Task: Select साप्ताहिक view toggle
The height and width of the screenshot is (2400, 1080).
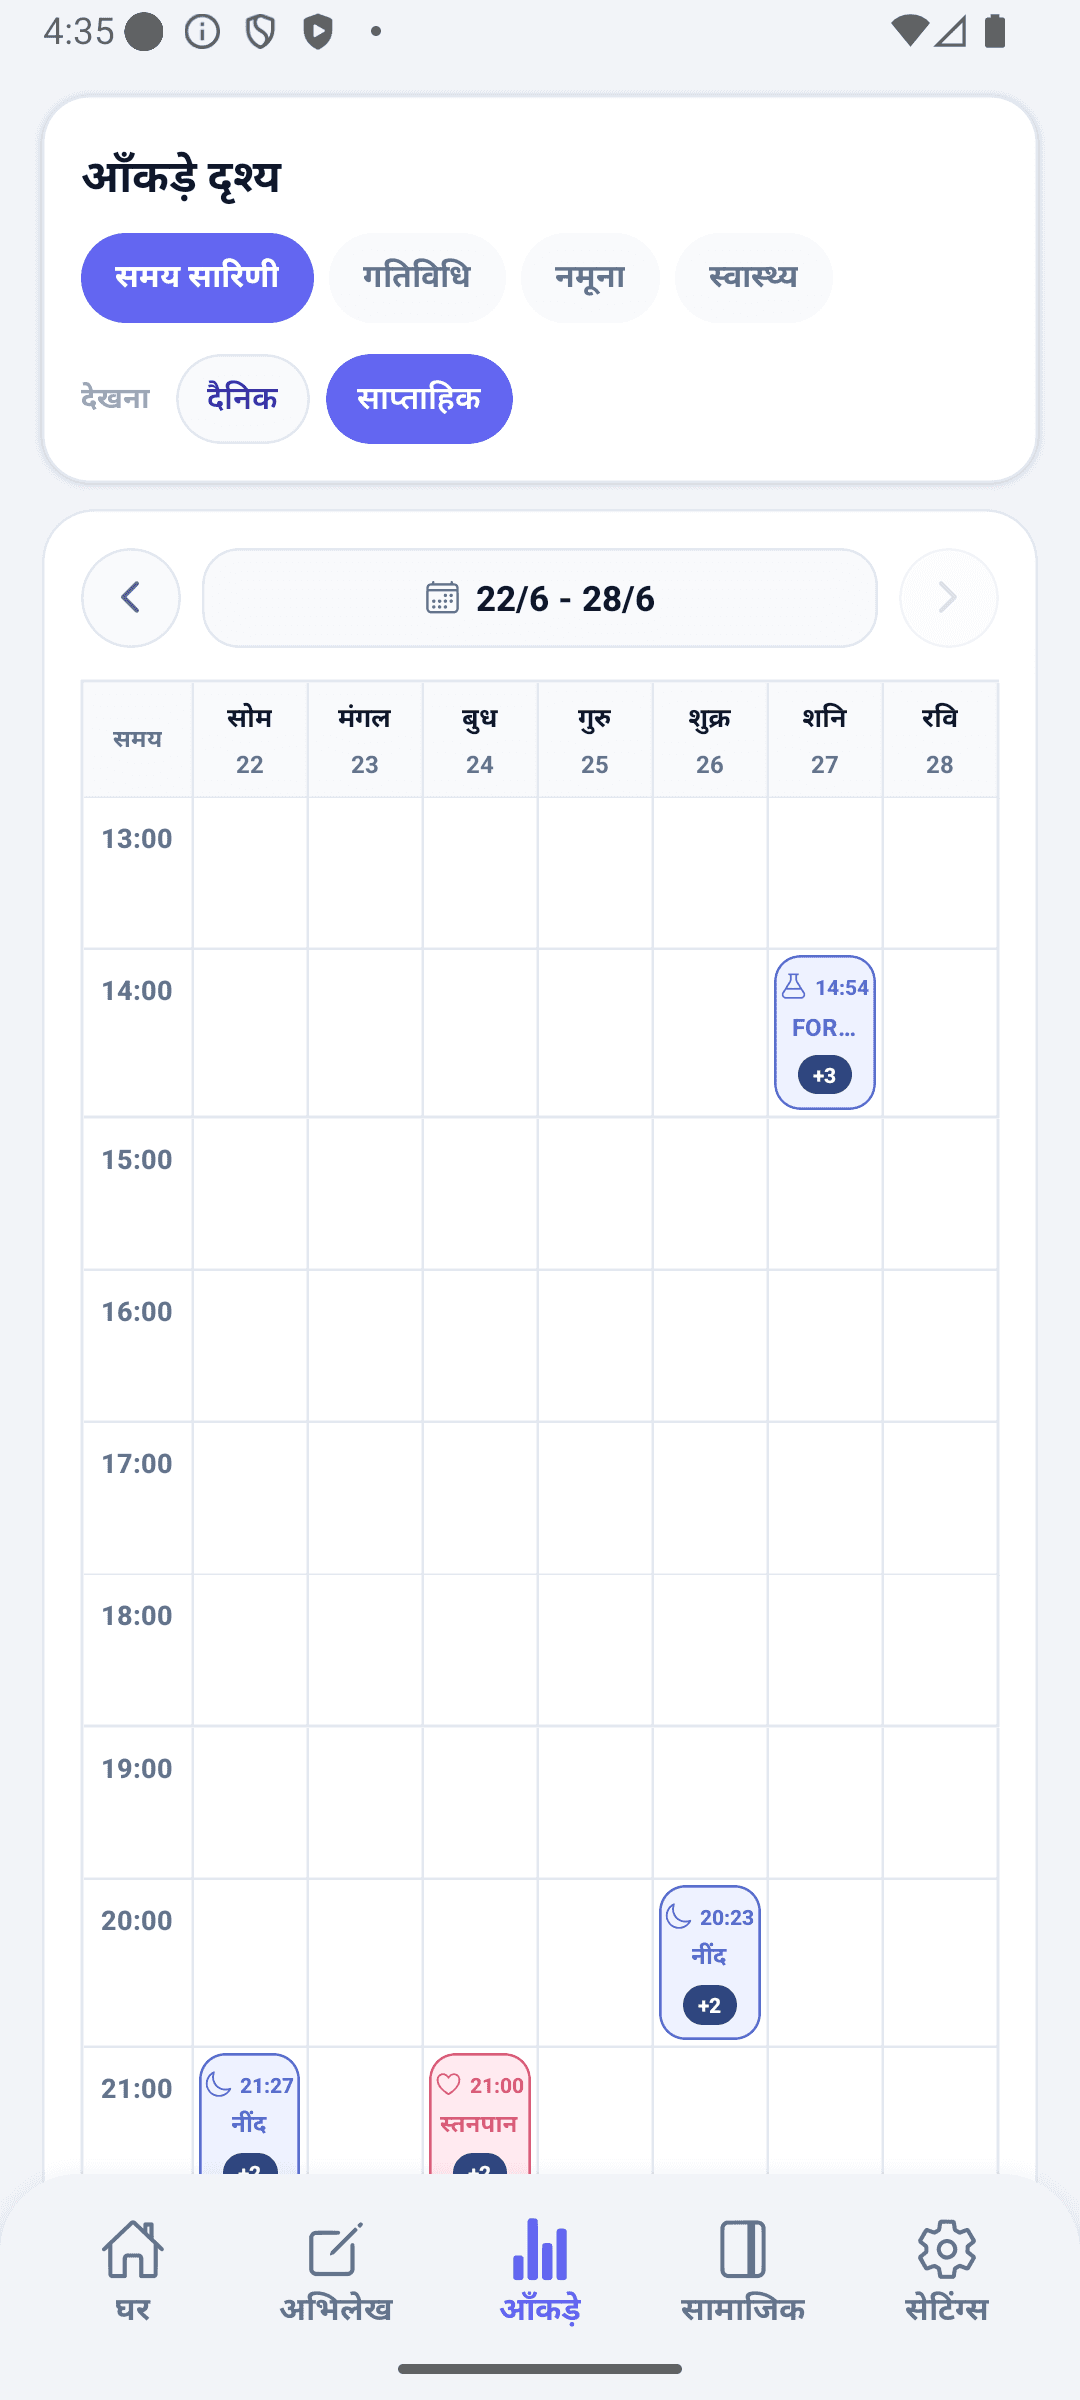Action: coord(419,399)
